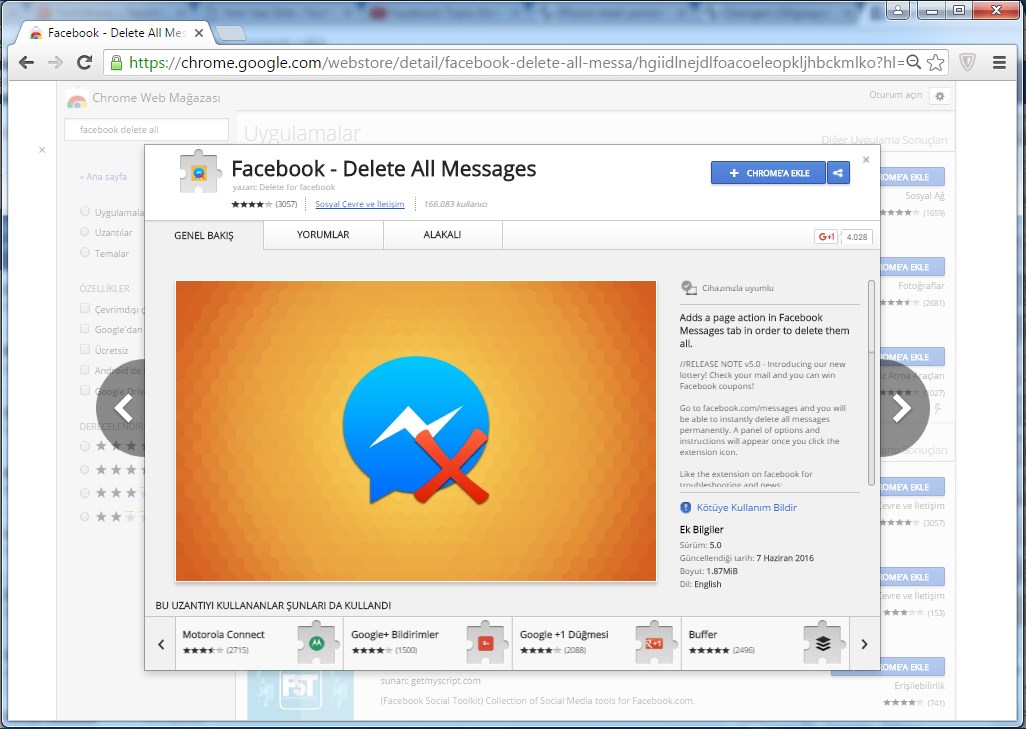Reload the page using the refresh icon
The height and width of the screenshot is (729, 1026).
85,62
